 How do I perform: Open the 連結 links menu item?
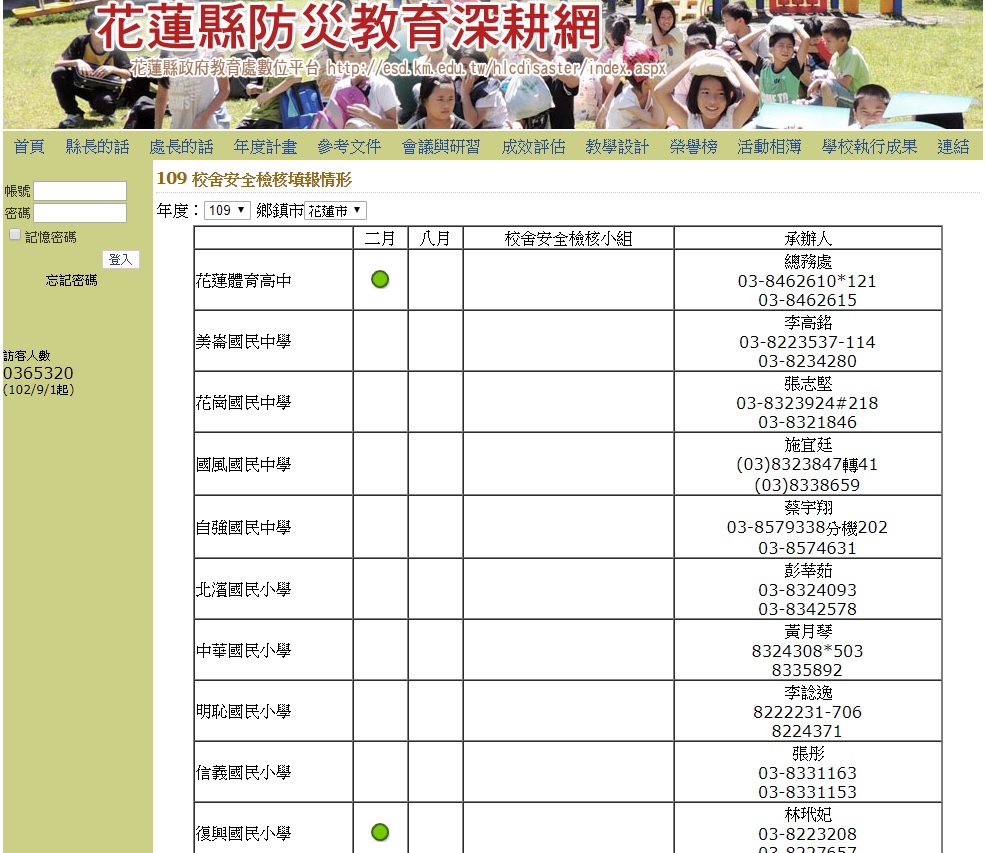coord(953,147)
